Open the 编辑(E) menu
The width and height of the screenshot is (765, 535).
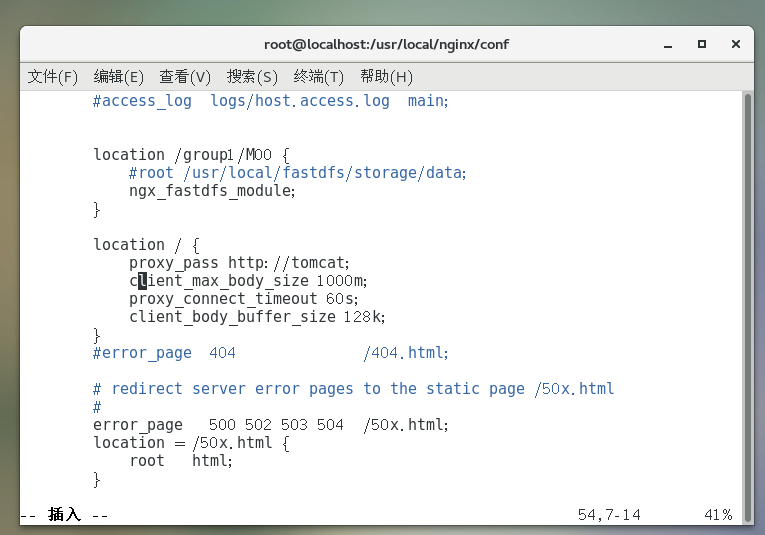pos(119,77)
